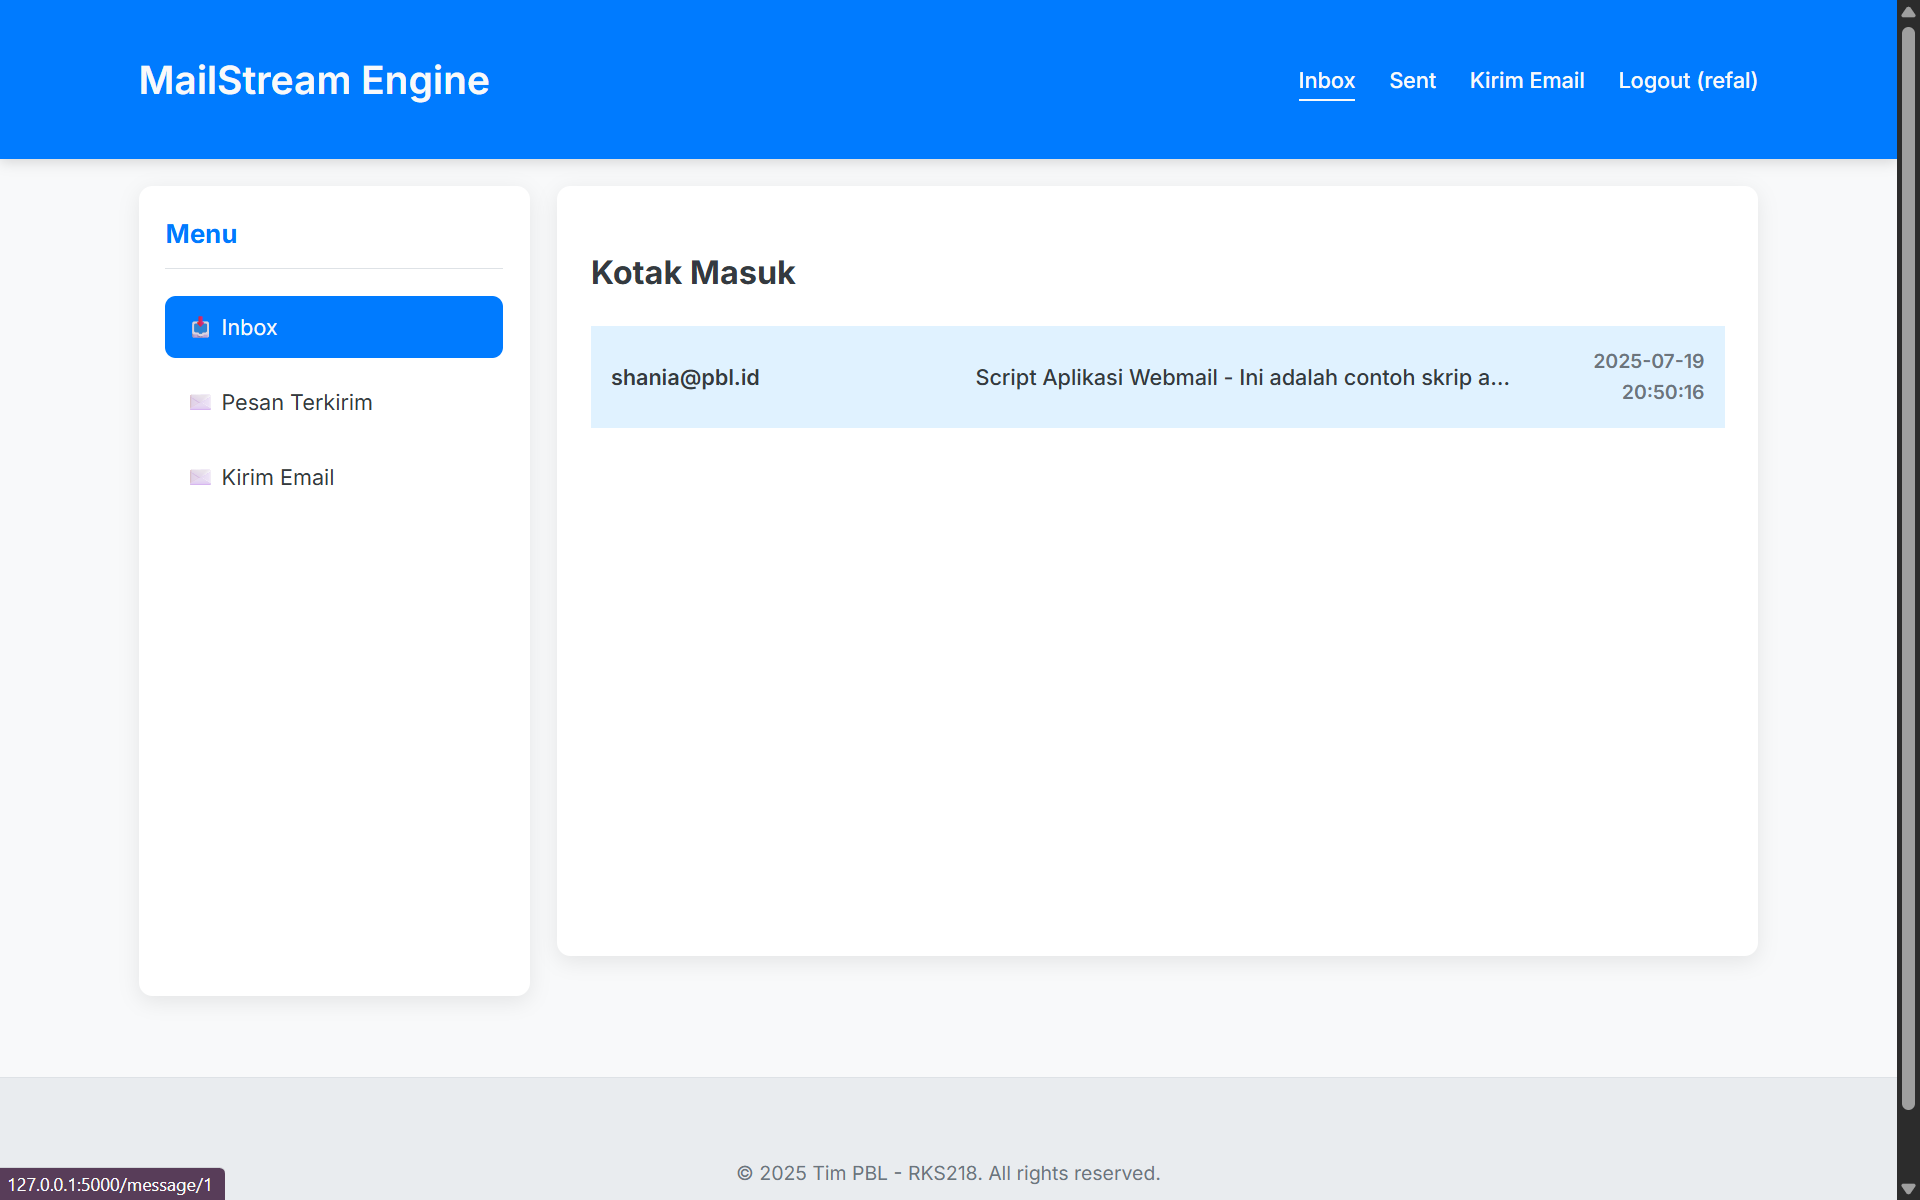Click the Script Aplikasi Webmail subject line

(x=1242, y=377)
